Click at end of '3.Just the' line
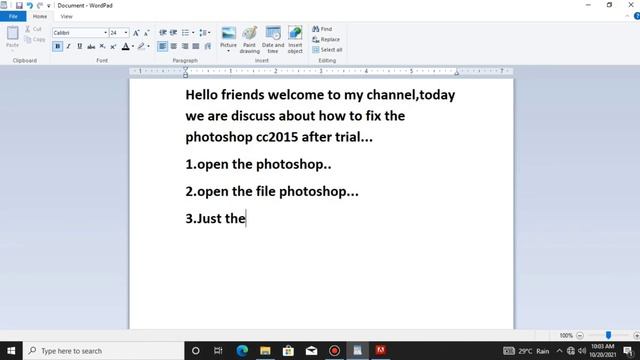The image size is (640, 360). tap(246, 218)
